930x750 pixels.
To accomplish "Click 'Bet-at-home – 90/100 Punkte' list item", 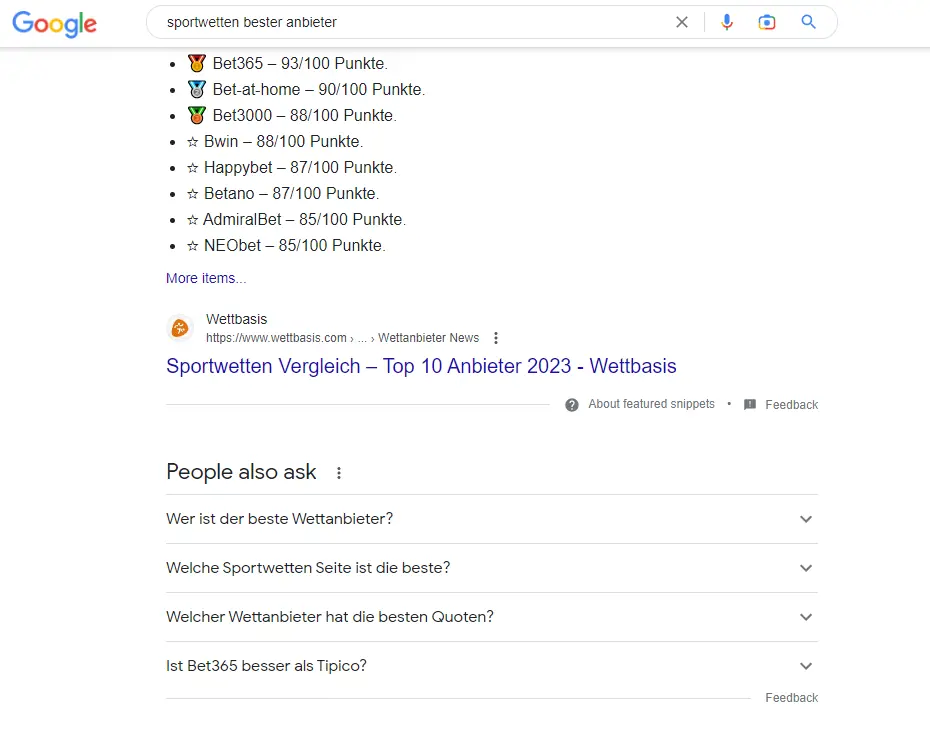I will point(306,90).
